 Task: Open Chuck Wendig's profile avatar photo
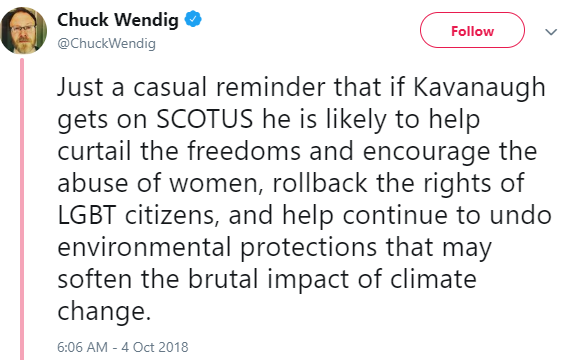pos(24,30)
